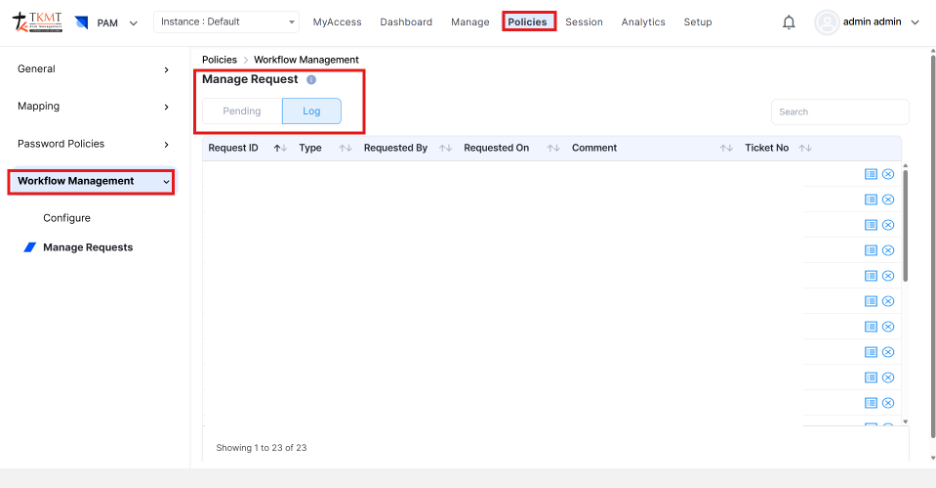This screenshot has height=488, width=936.
Task: Sort by Requested On column arrows
Action: pyautogui.click(x=553, y=148)
